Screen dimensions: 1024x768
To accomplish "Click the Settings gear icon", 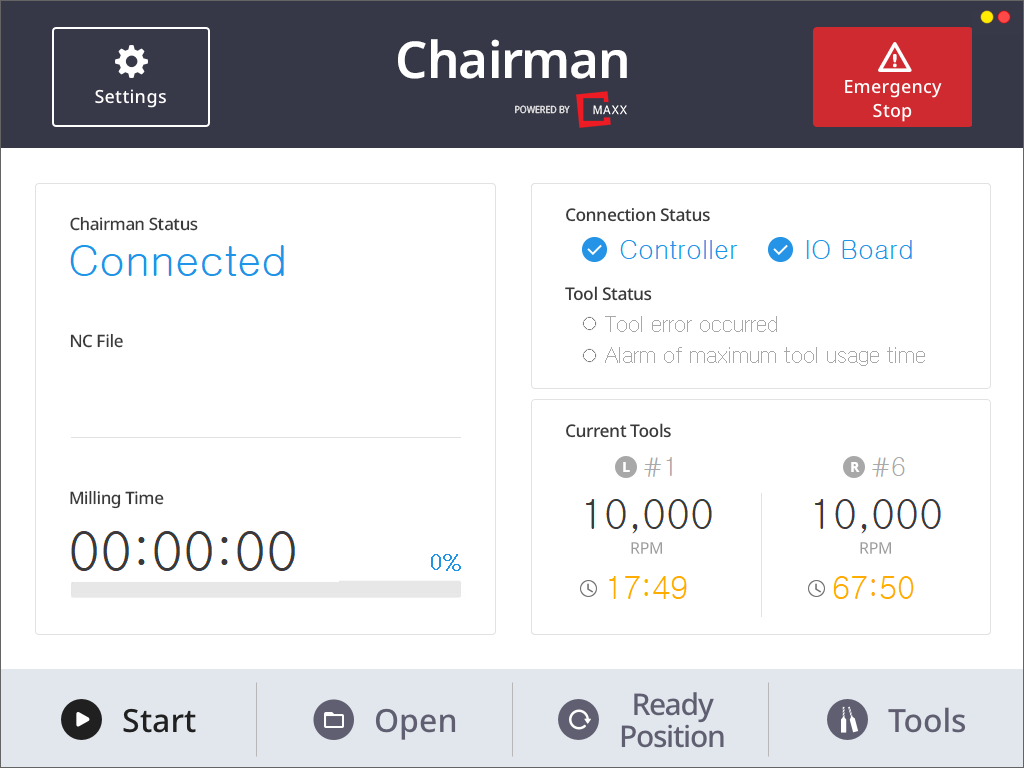I will tap(131, 62).
